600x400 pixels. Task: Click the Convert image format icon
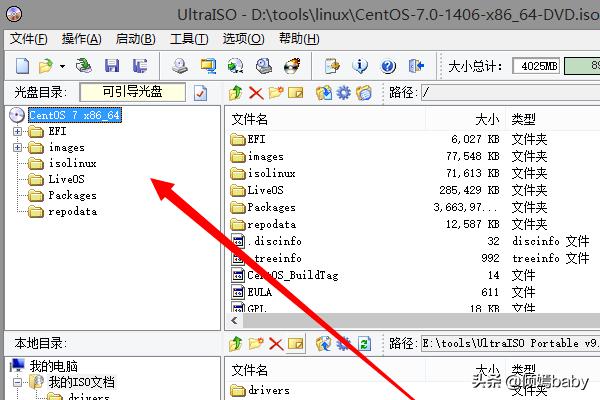click(x=235, y=66)
